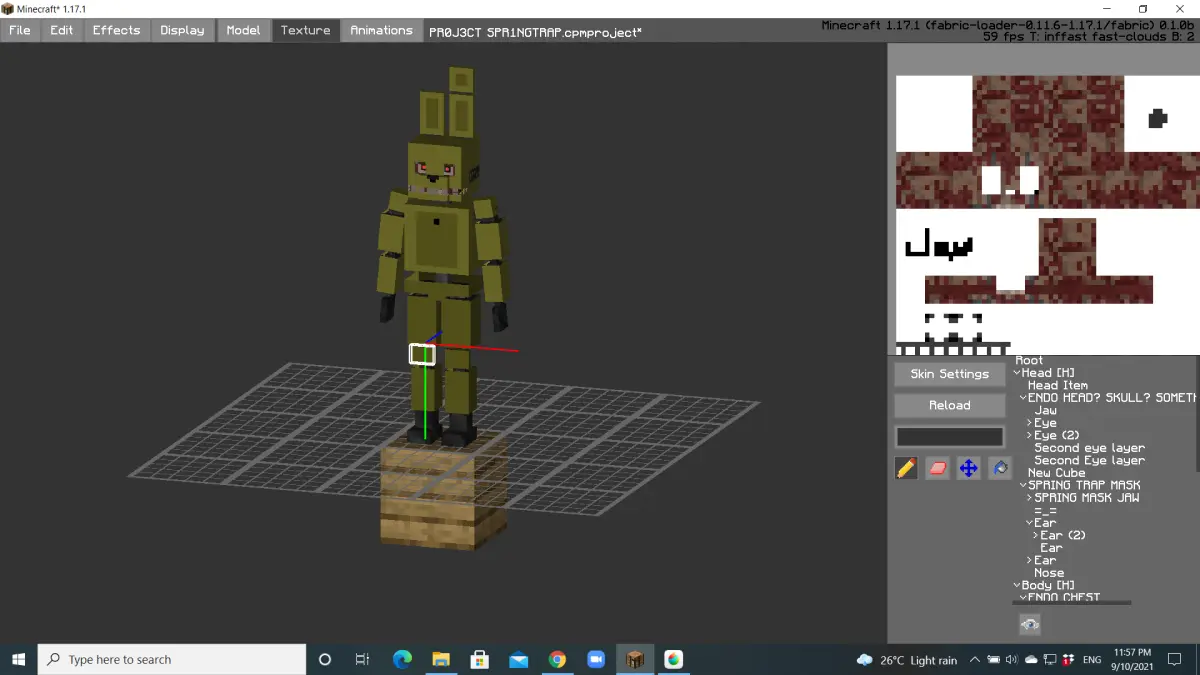Toggle the eye visibility button below the tree
The height and width of the screenshot is (675, 1200).
1030,625
